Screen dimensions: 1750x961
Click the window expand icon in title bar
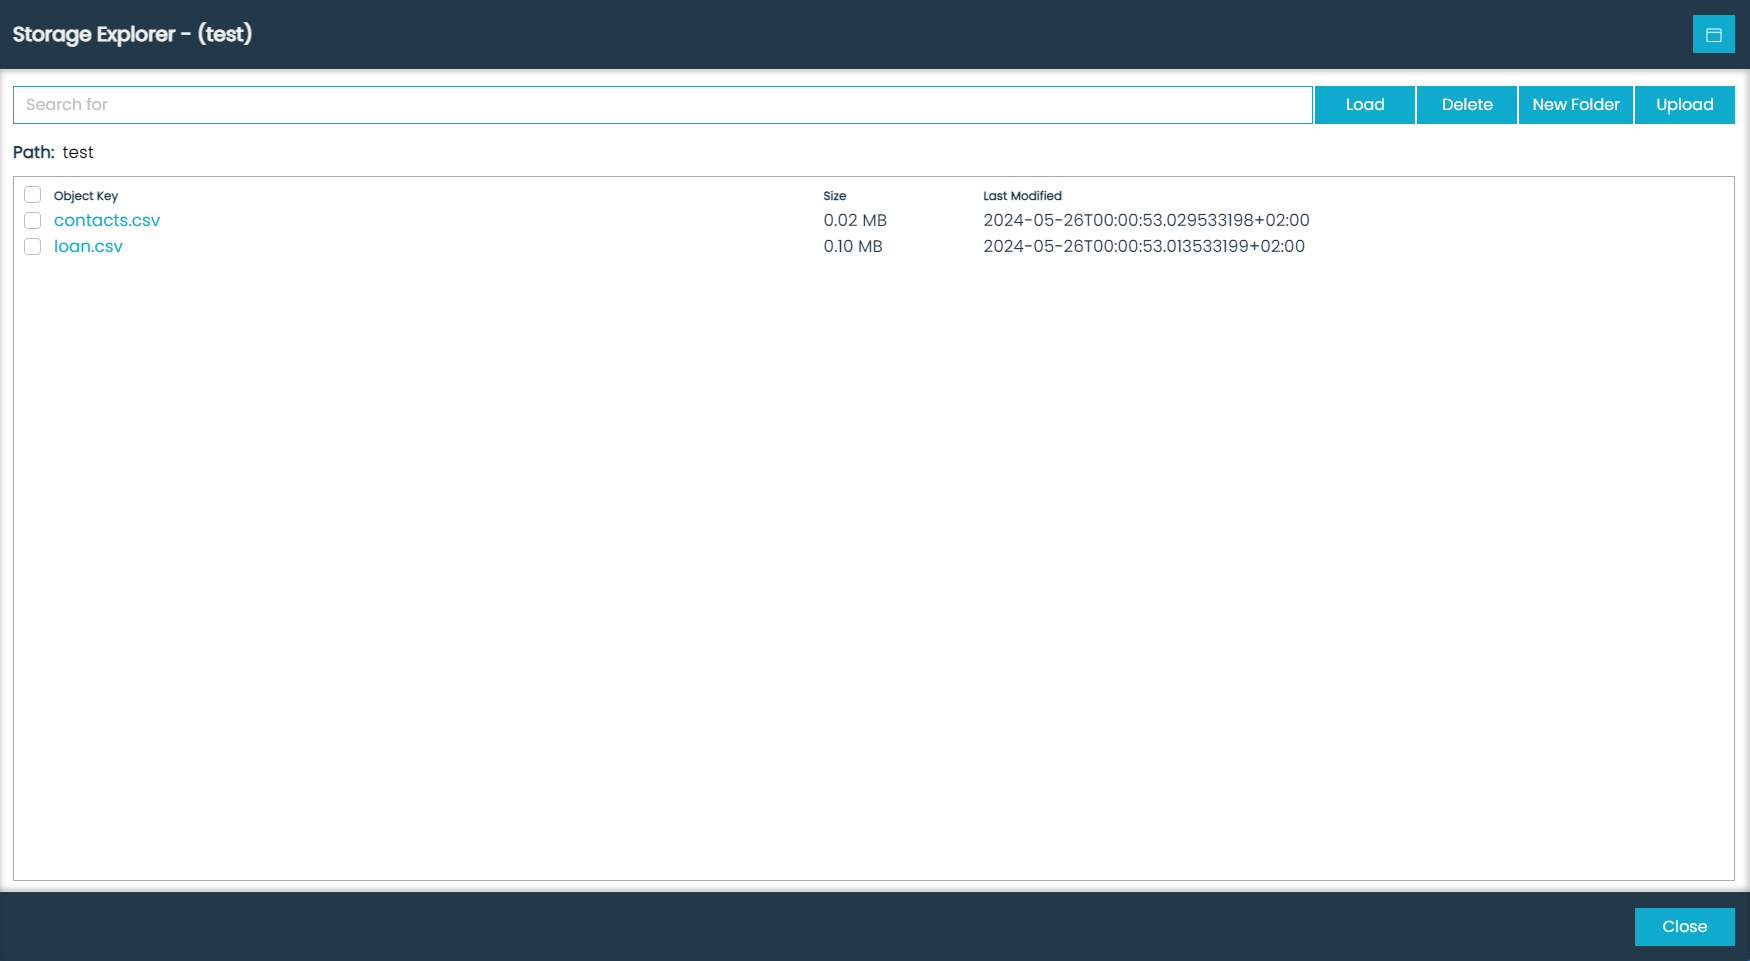(1714, 34)
